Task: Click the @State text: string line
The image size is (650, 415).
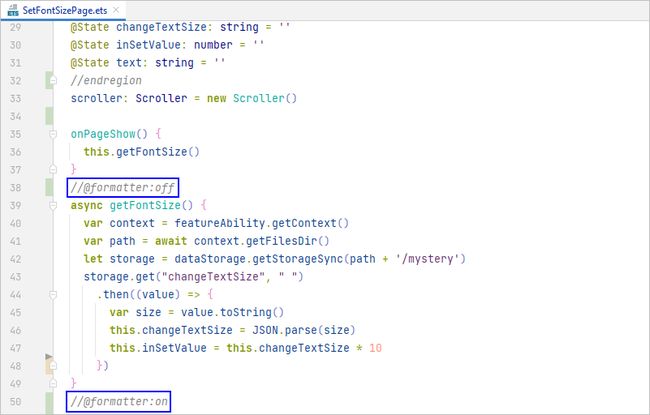Action: pyautogui.click(x=148, y=63)
